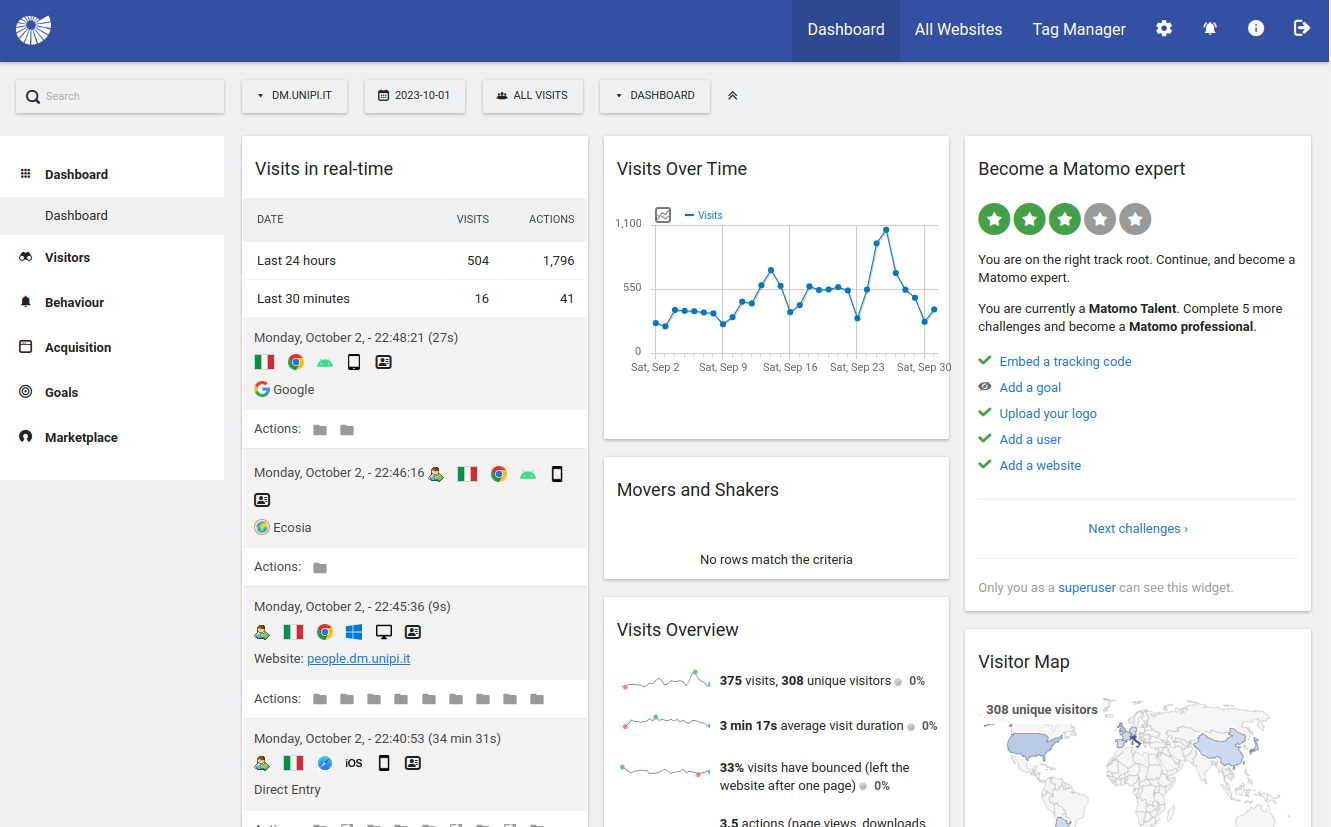Click the Last 30 minutes row label
The width and height of the screenshot is (1331, 827).
click(303, 298)
